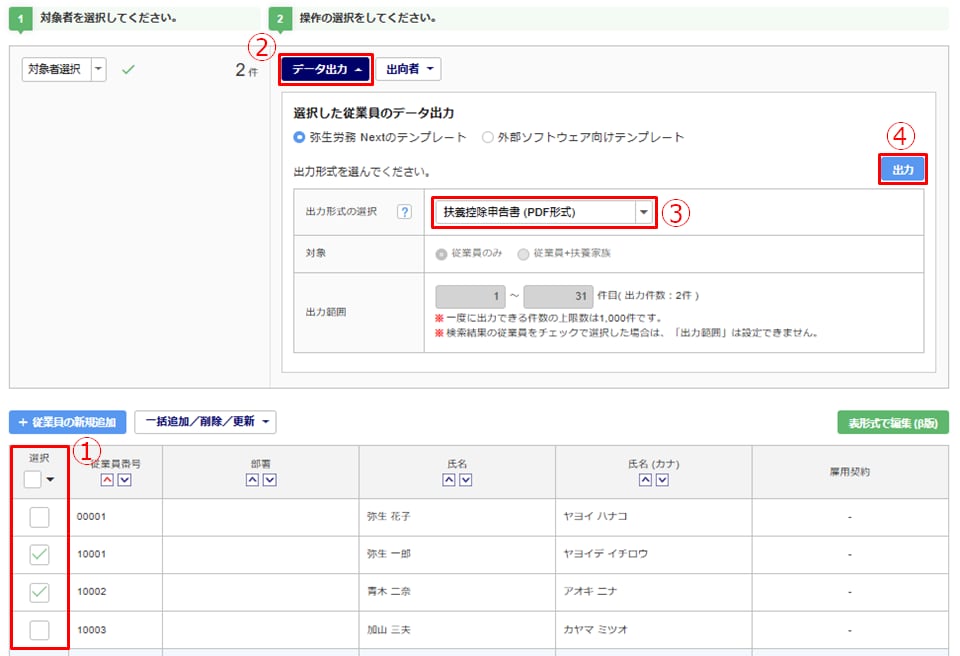The image size is (960, 656).
Task: Check the box for employee 10003
Action: click(x=39, y=629)
